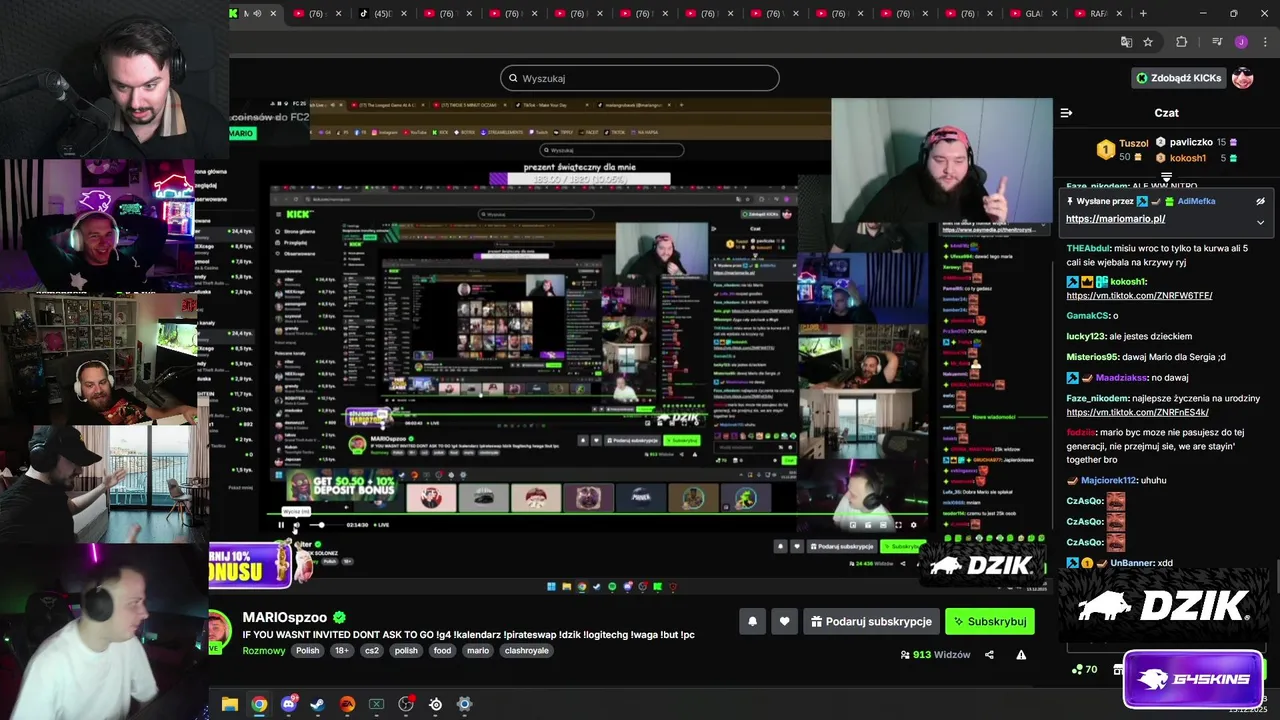Open the Chrome profile J avatar
Image resolution: width=1280 pixels, height=720 pixels.
[x=1241, y=42]
